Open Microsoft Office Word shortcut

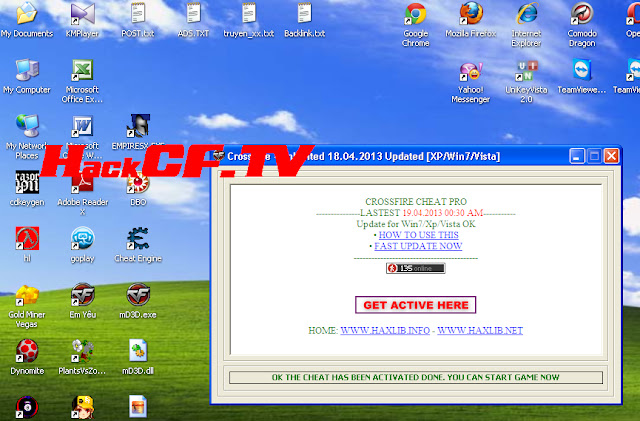coord(82,137)
